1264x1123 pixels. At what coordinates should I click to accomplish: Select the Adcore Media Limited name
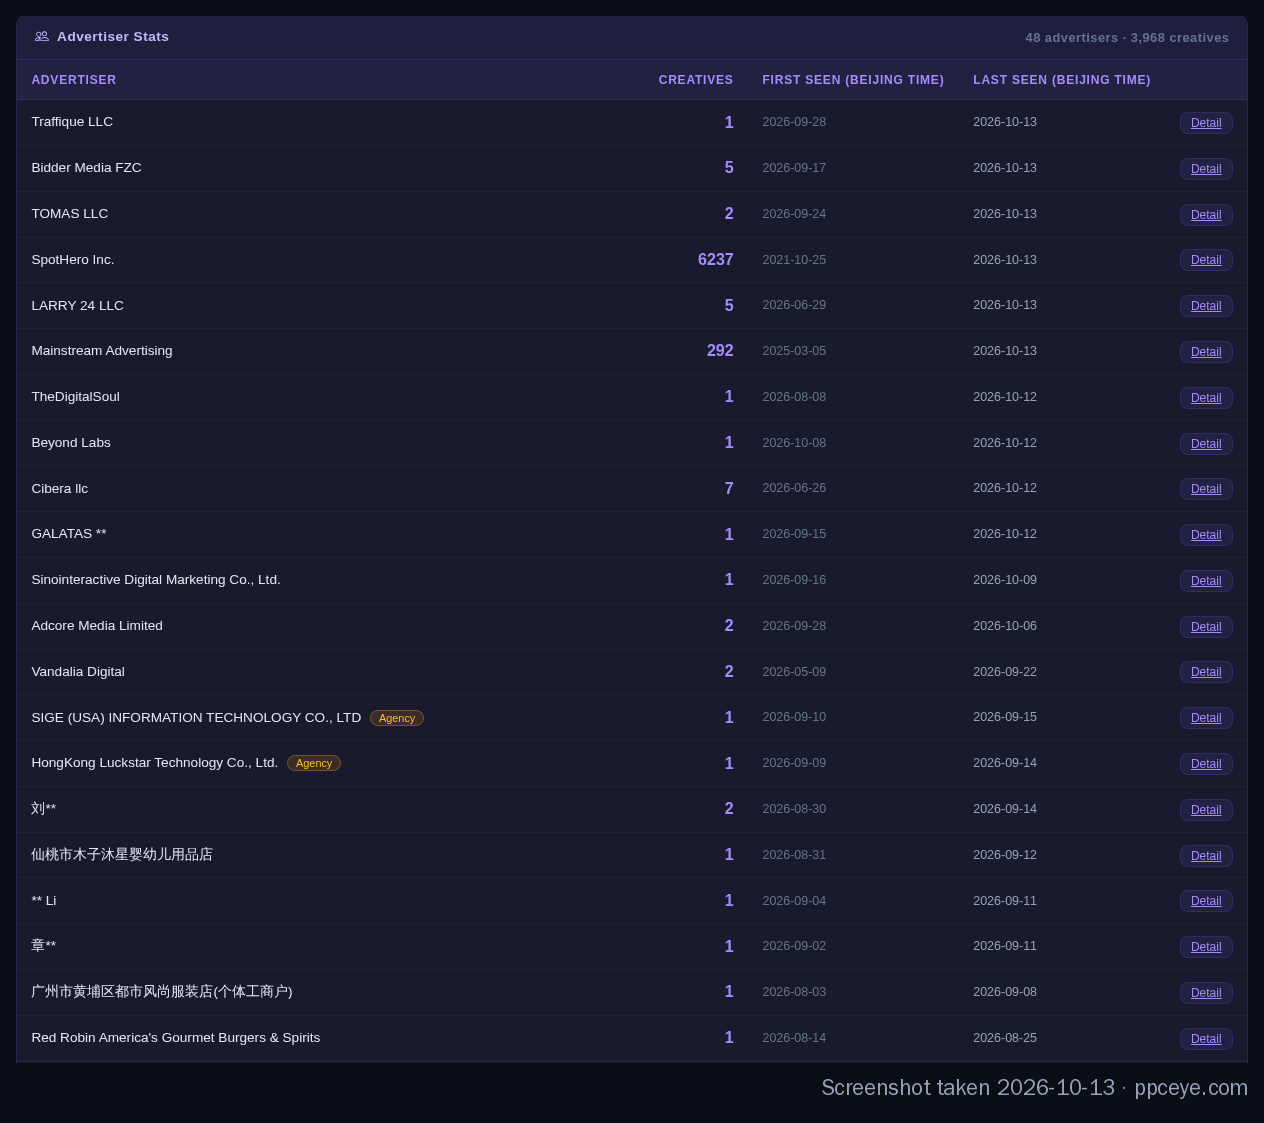[x=97, y=626]
